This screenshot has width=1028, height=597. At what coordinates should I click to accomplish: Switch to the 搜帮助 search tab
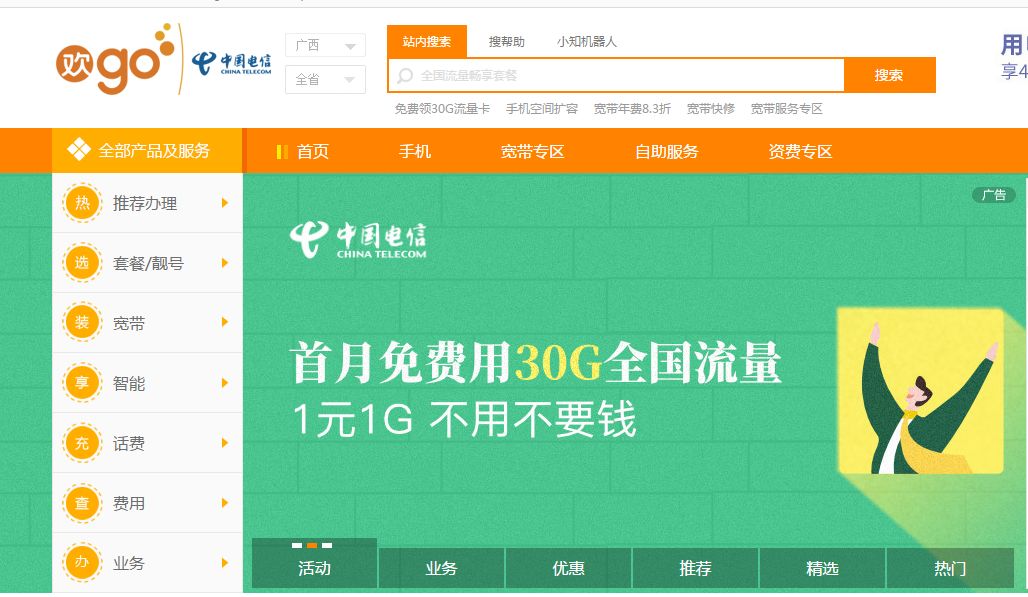coord(507,42)
